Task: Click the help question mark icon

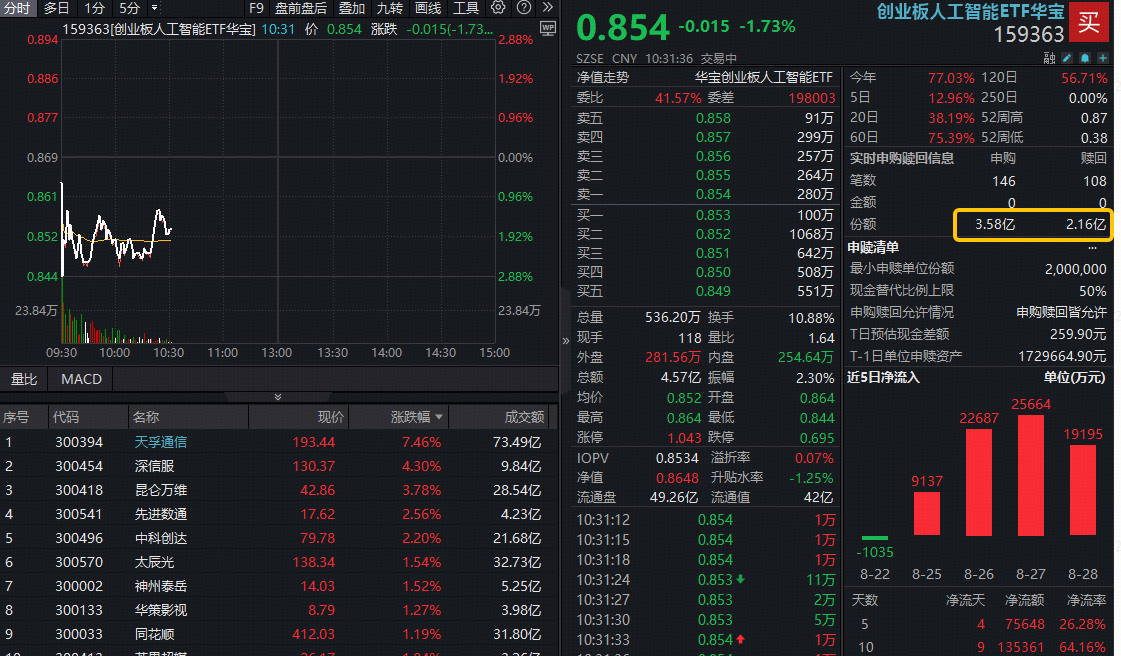Action: pos(522,8)
